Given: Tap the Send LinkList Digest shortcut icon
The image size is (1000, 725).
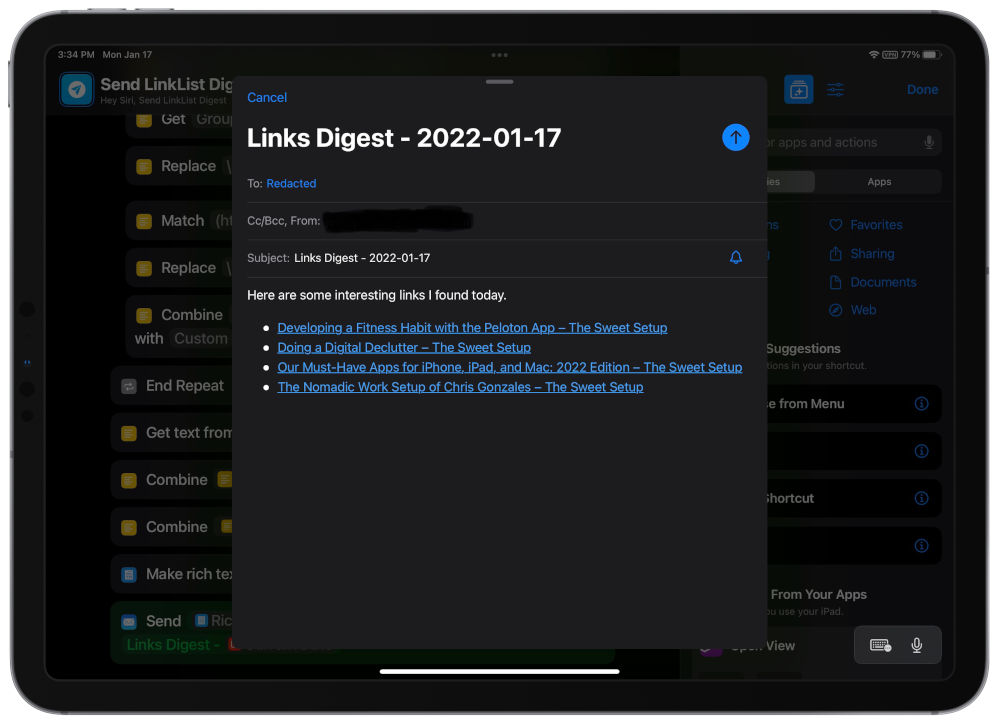Looking at the screenshot, I should coord(77,89).
